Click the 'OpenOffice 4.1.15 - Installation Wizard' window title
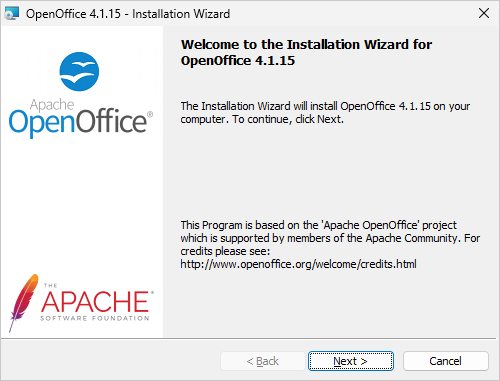Screen dimensions: 500x381 point(128,14)
